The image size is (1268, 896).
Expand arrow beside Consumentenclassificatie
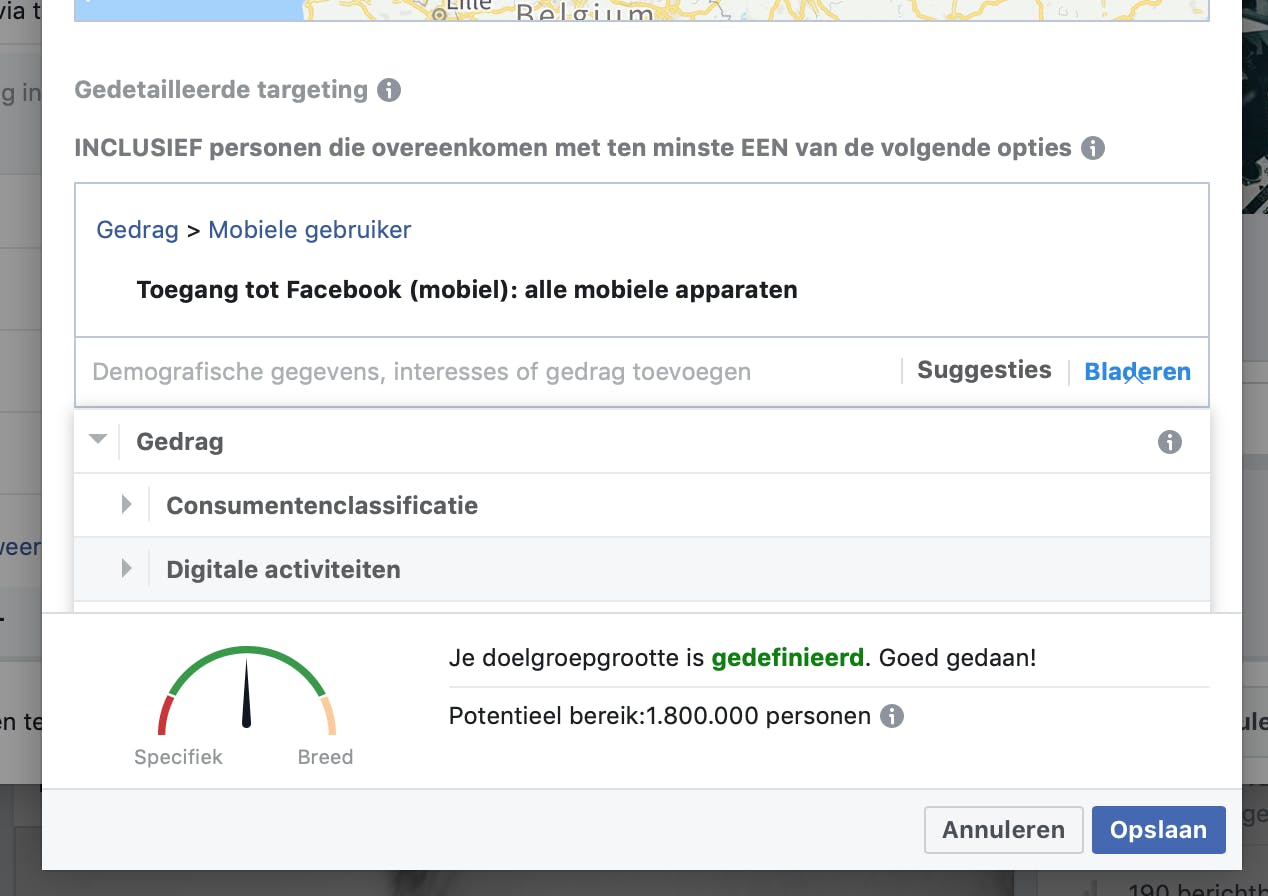pos(127,505)
